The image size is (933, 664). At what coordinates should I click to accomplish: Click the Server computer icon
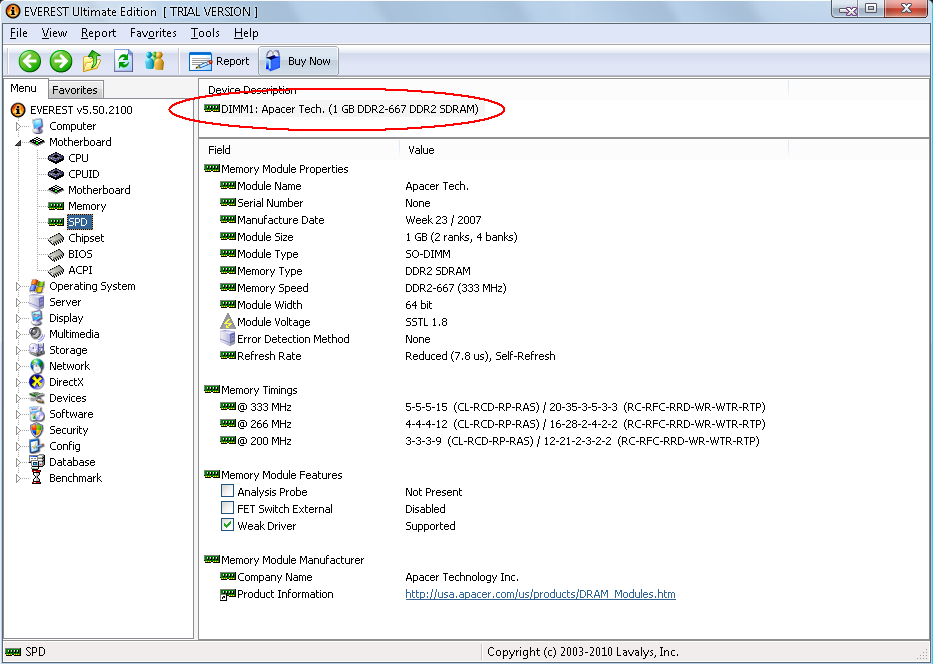[x=37, y=302]
